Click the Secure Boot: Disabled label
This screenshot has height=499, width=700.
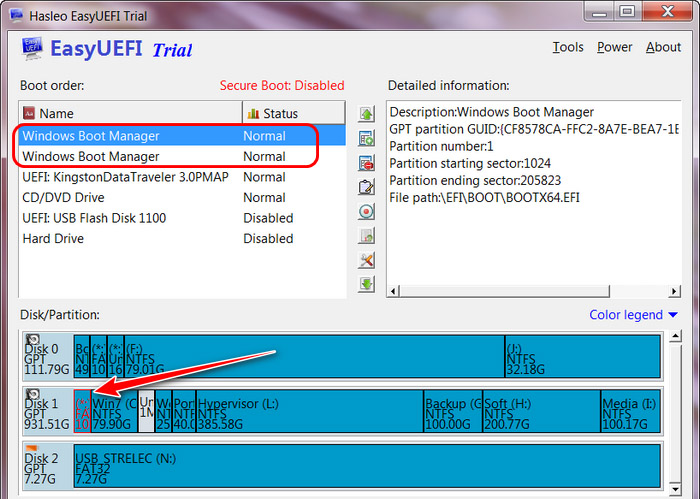pyautogui.click(x=282, y=85)
